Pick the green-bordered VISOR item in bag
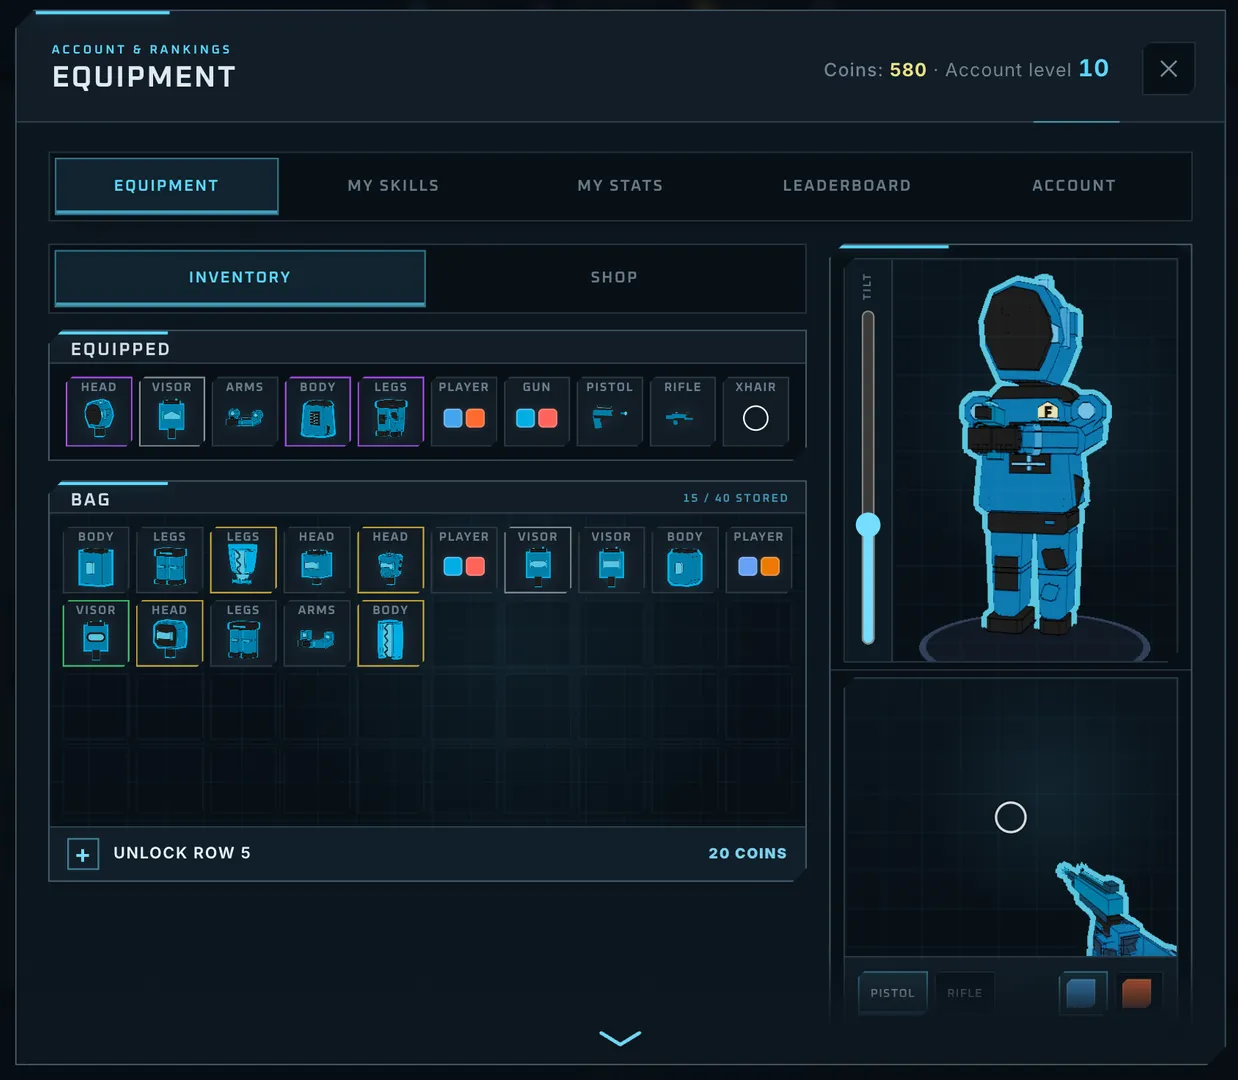 (x=96, y=633)
